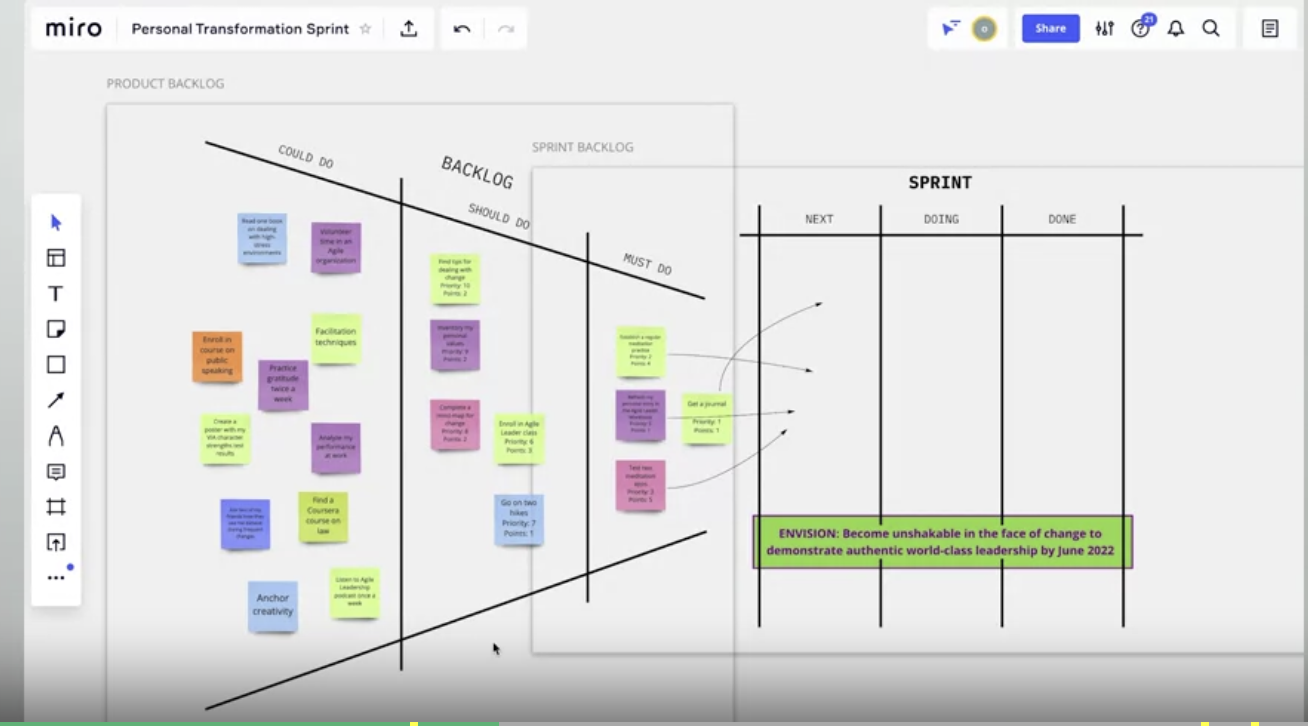Select the Pen drawing tool
The image size is (1308, 726).
point(56,436)
